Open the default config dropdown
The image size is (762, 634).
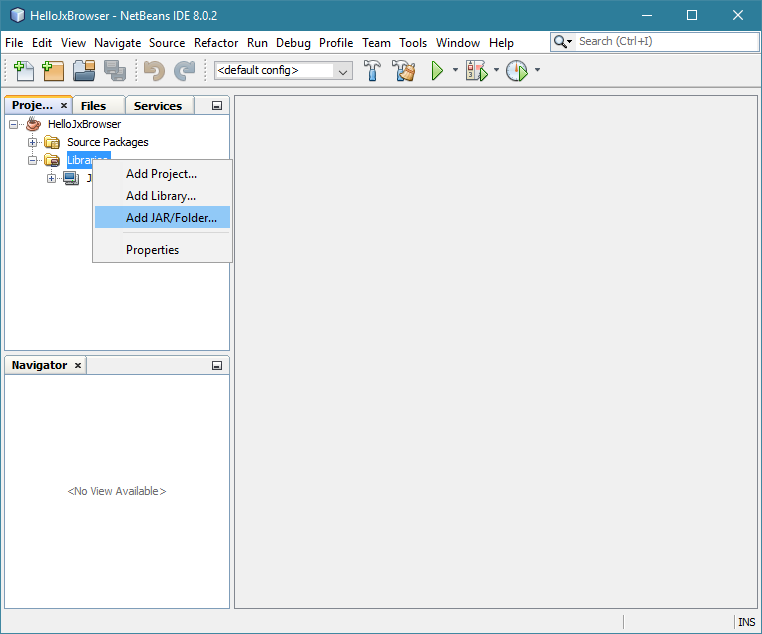pyautogui.click(x=342, y=71)
